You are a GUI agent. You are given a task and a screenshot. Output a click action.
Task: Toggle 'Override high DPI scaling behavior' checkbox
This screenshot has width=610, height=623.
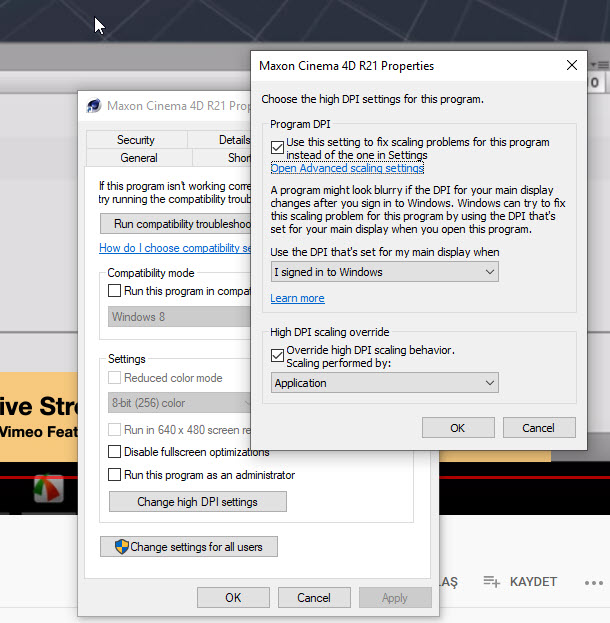pyautogui.click(x=277, y=355)
